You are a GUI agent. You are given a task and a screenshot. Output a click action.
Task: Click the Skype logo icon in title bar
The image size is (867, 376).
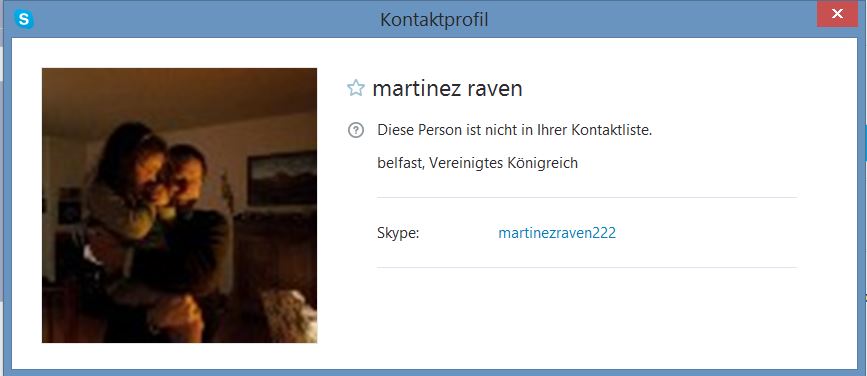click(x=24, y=19)
